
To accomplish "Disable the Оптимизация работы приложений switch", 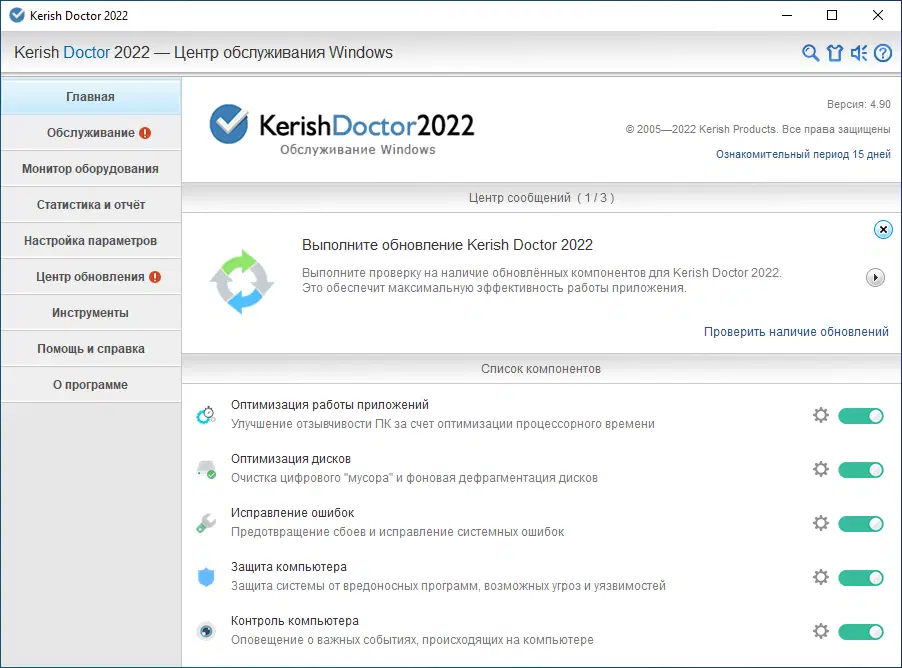I will 861,416.
